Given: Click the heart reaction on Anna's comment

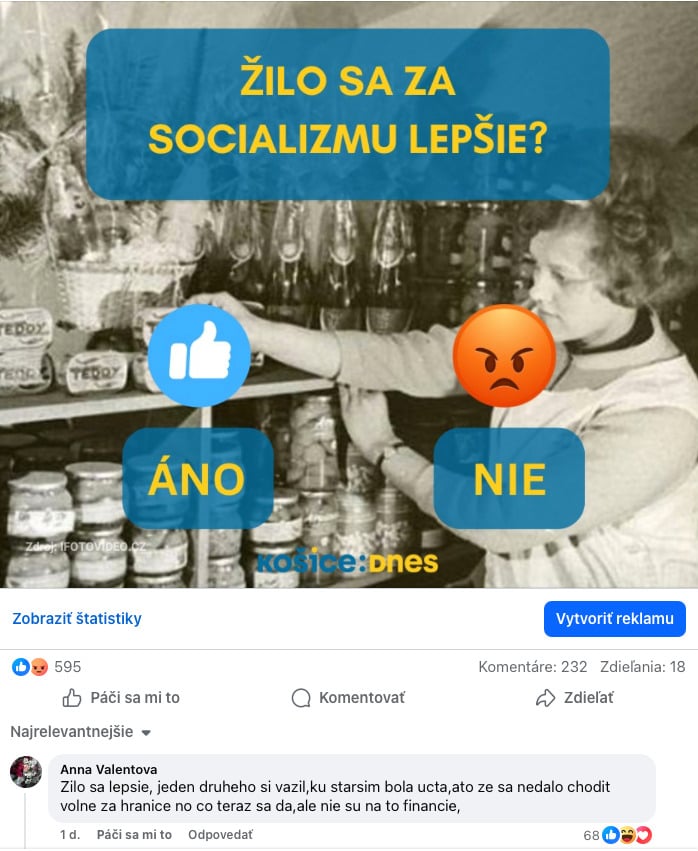Looking at the screenshot, I should pyautogui.click(x=644, y=835).
